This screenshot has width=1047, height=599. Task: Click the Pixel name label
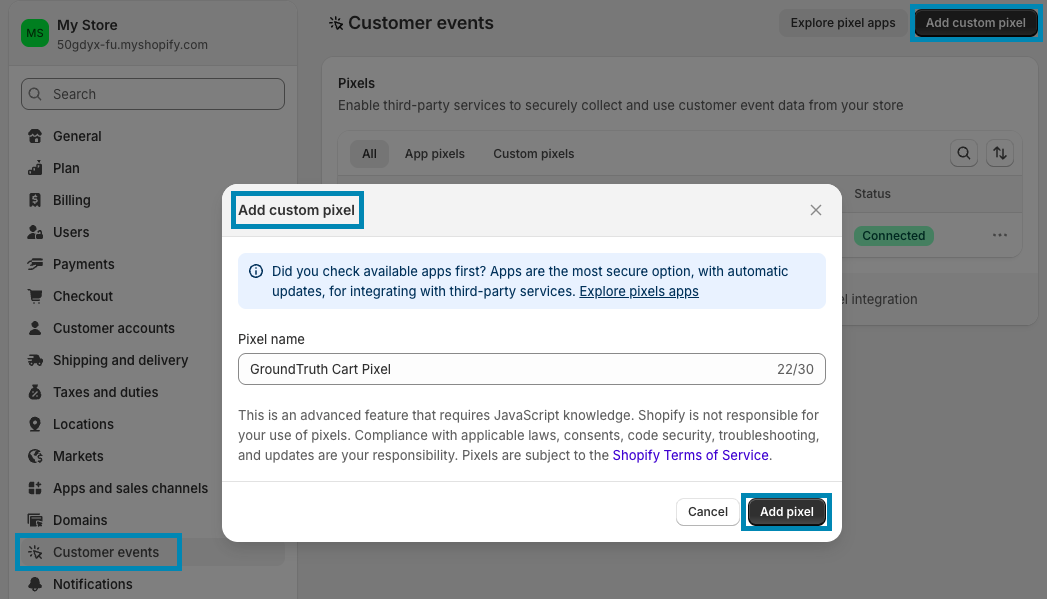(271, 339)
